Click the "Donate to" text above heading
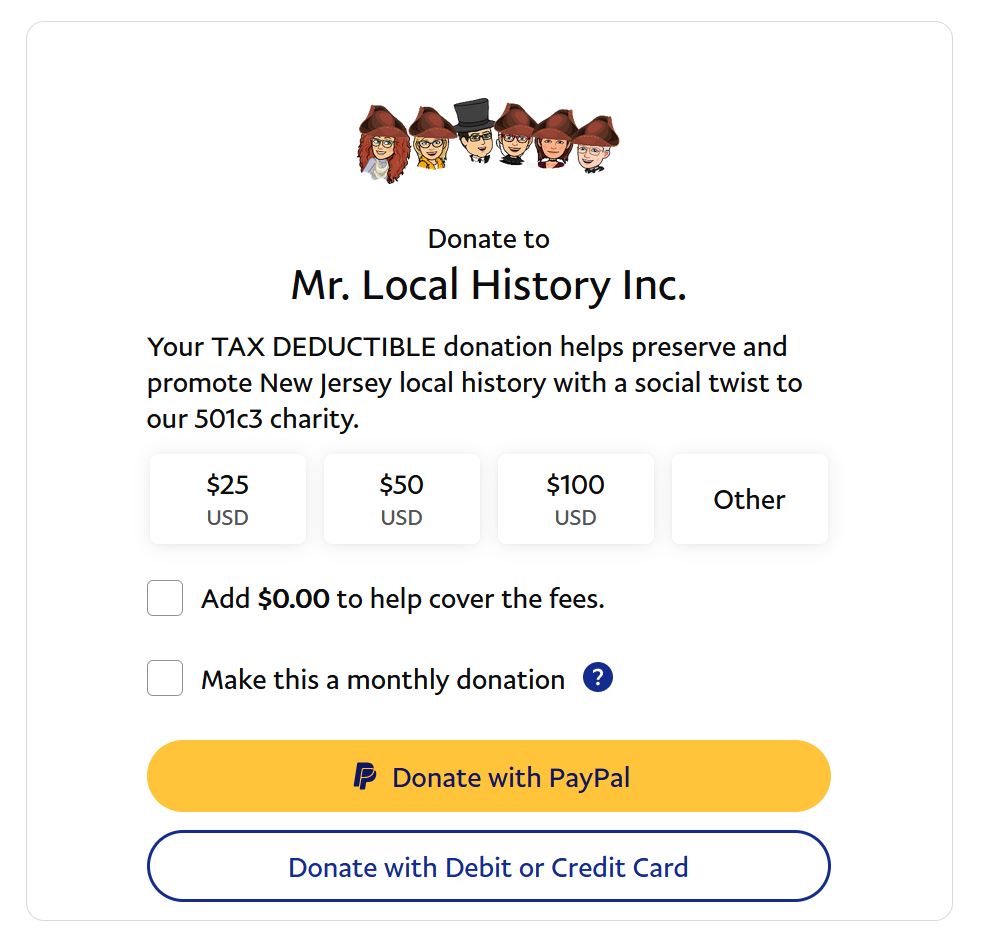 tap(489, 239)
